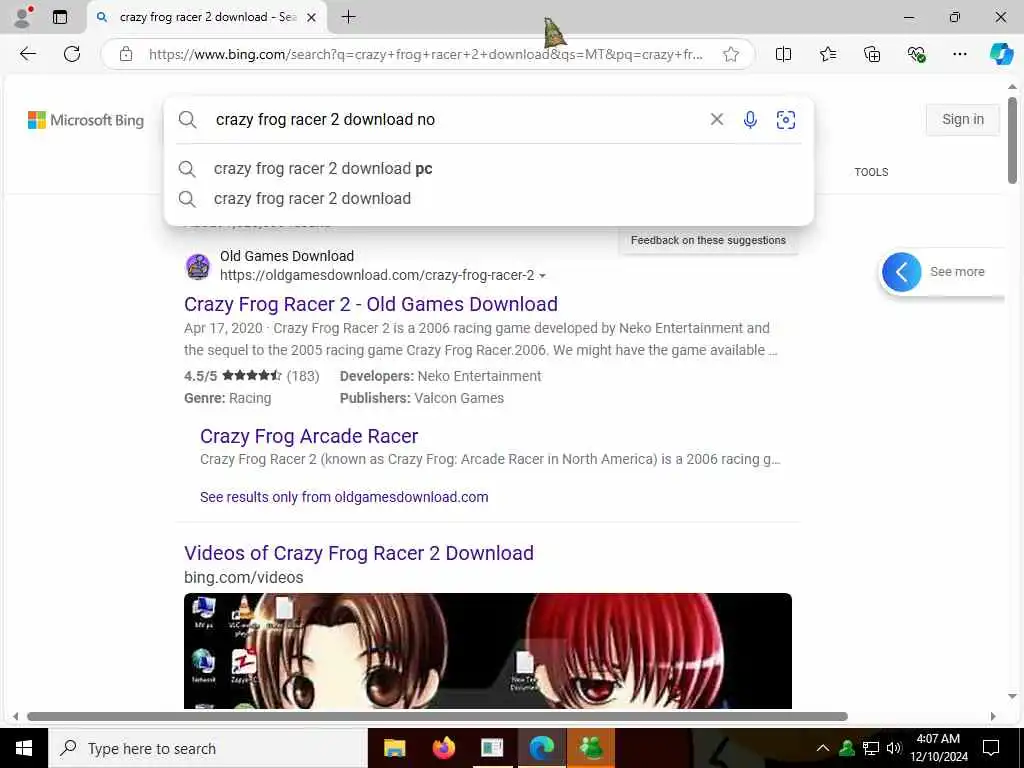
Task: Open tab actions menu icon
Action: [x=60, y=17]
